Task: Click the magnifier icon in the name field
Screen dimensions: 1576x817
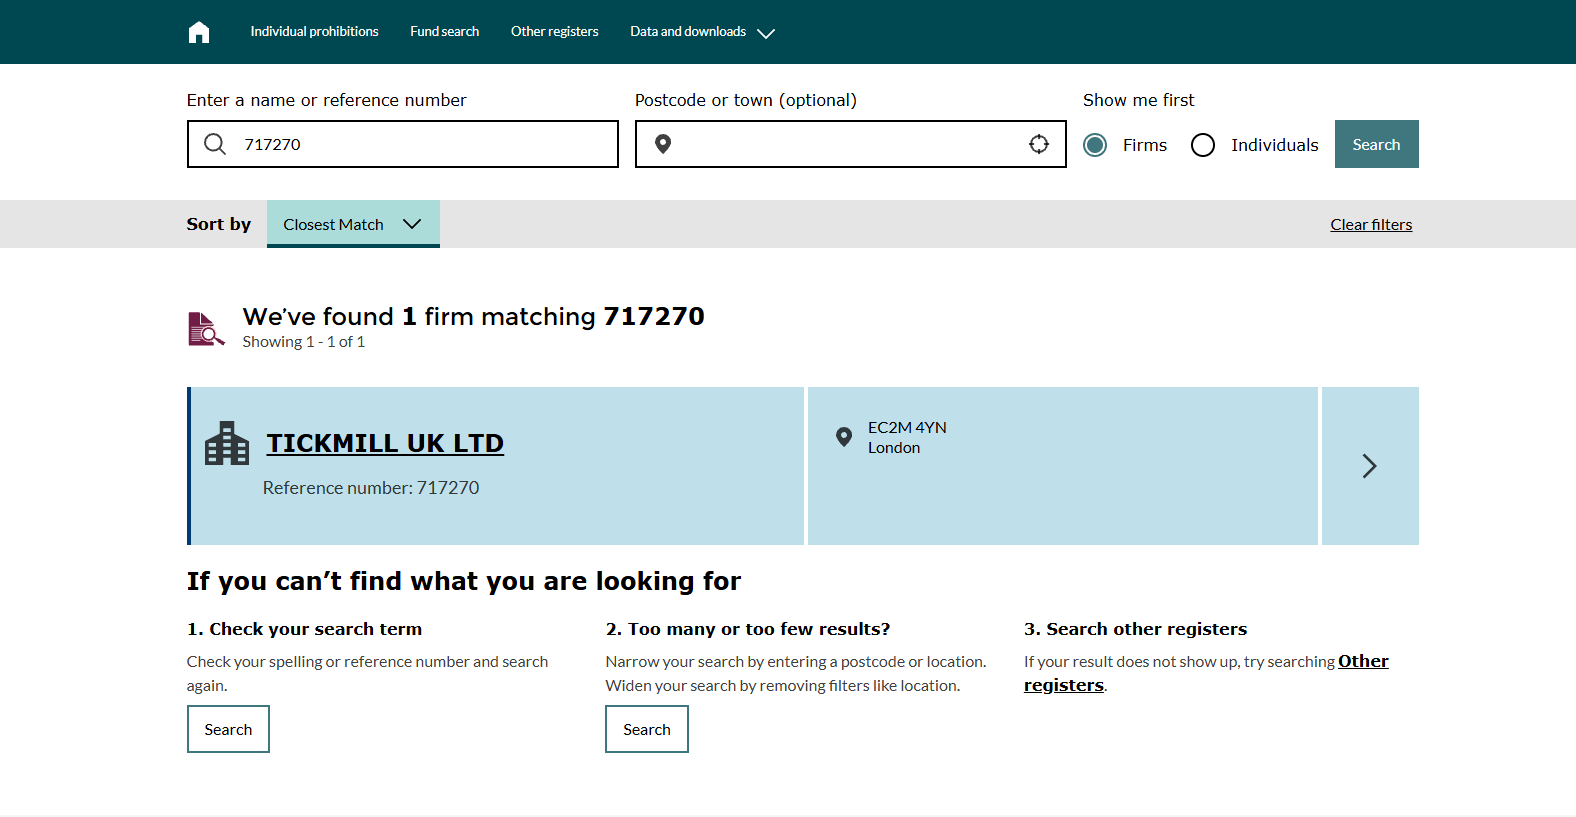Action: 215,144
